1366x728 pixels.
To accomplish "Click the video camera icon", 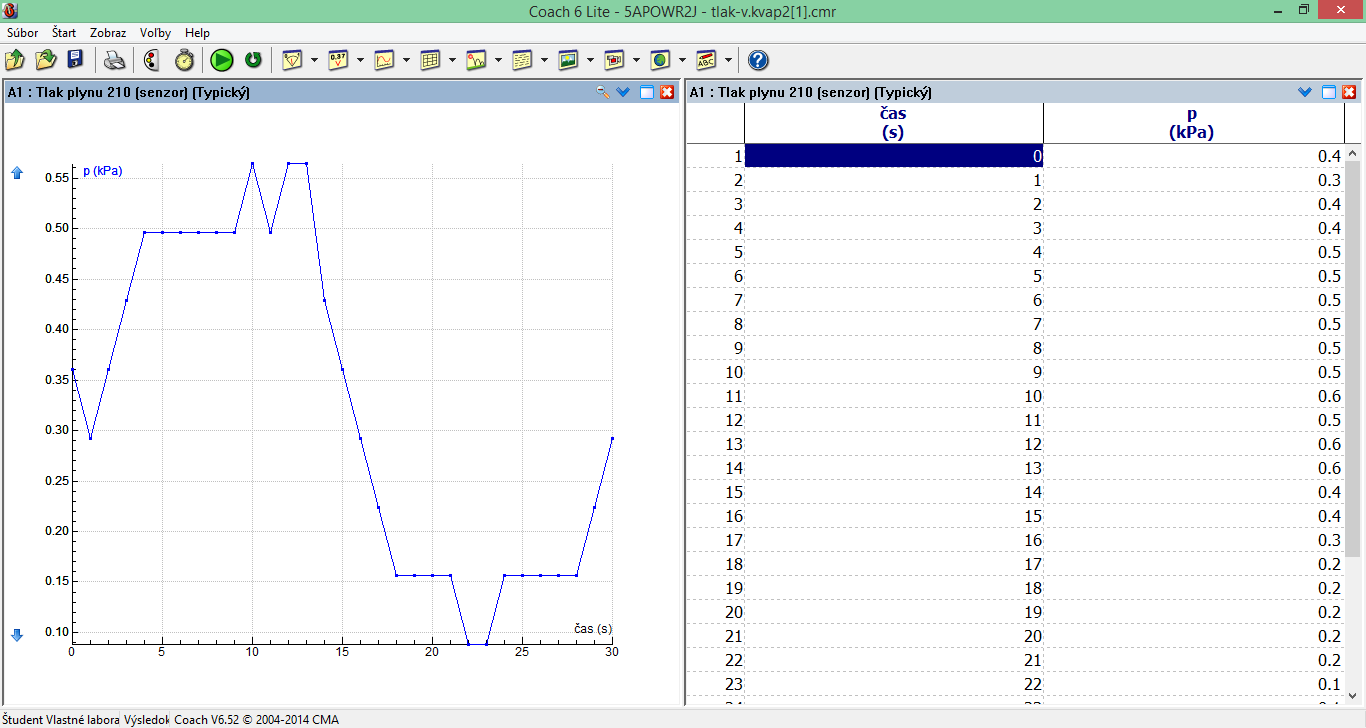I will tap(614, 60).
